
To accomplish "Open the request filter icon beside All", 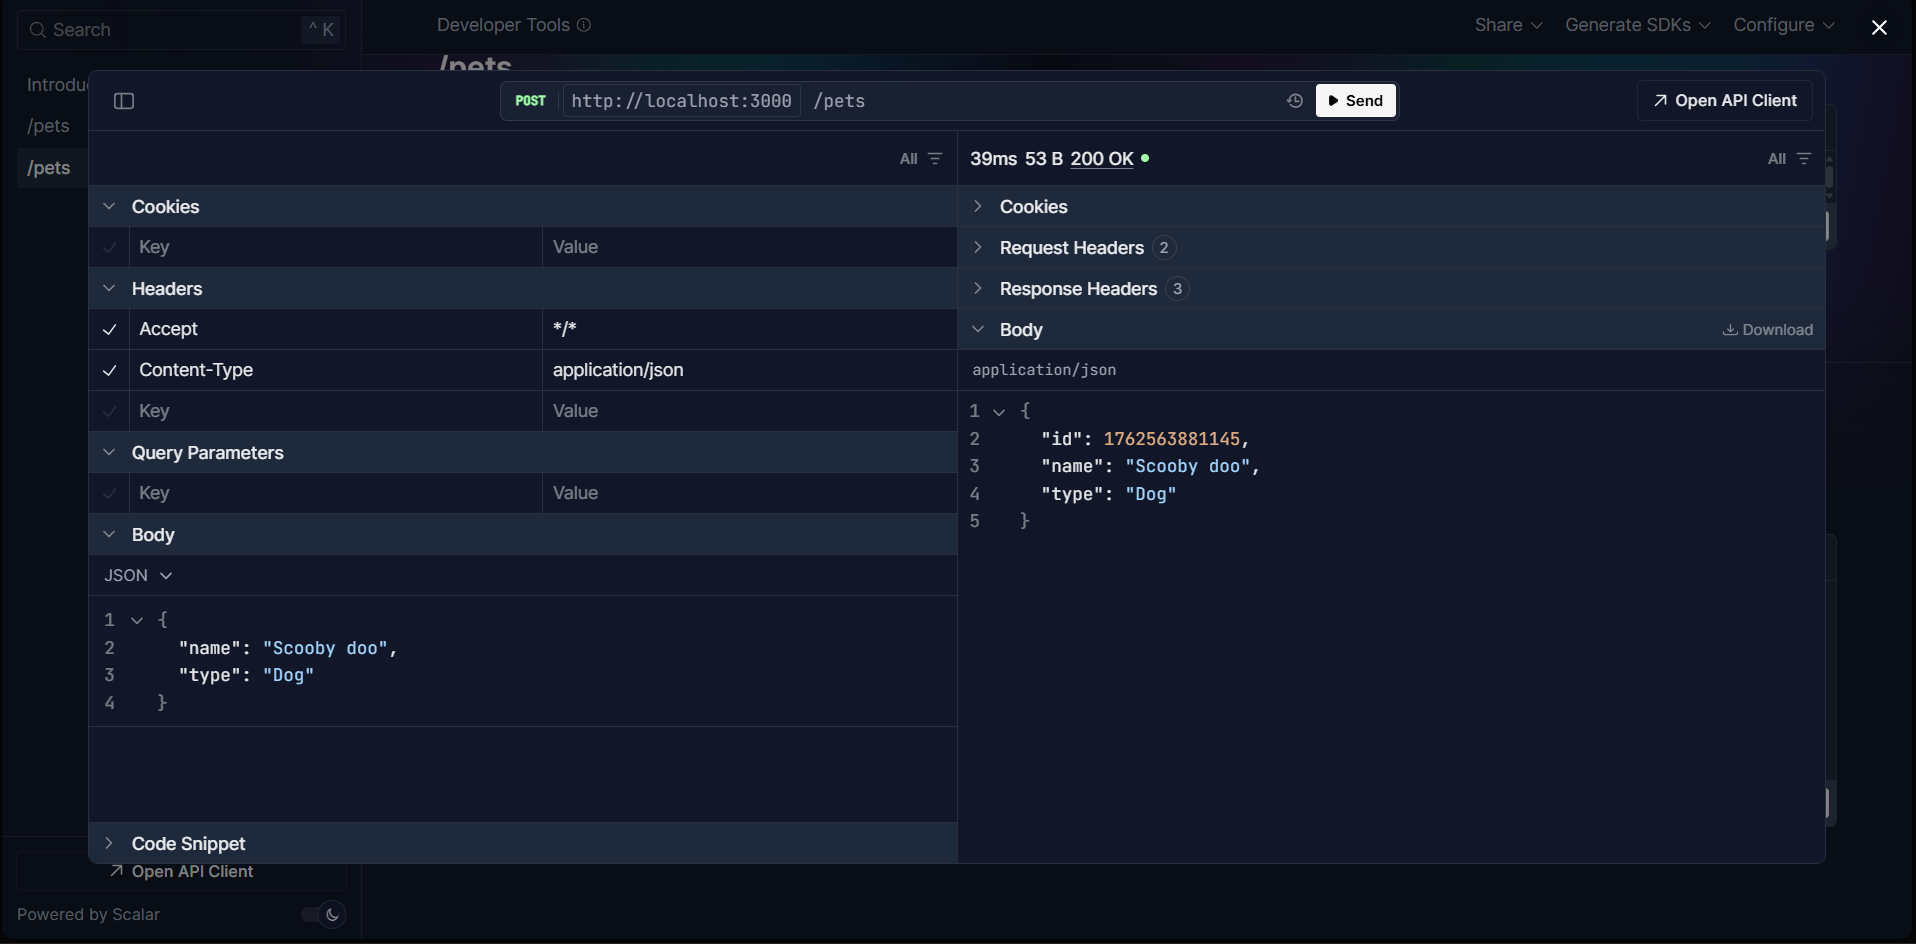I will pos(935,158).
